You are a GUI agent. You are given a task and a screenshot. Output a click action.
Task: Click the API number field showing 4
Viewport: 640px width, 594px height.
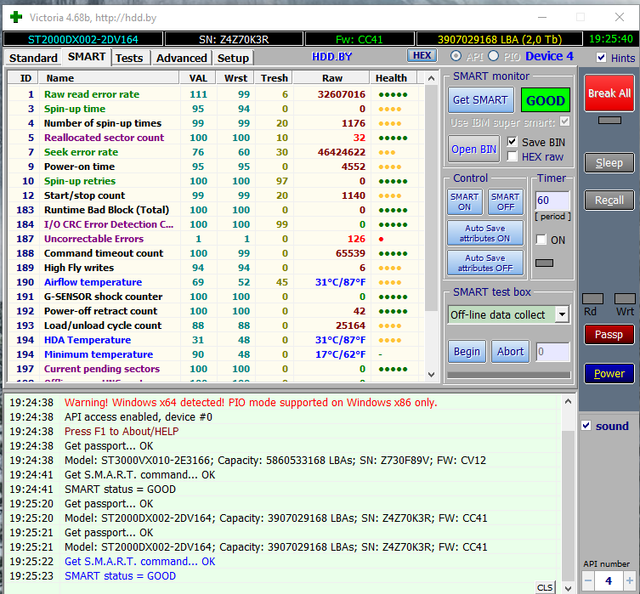click(609, 581)
